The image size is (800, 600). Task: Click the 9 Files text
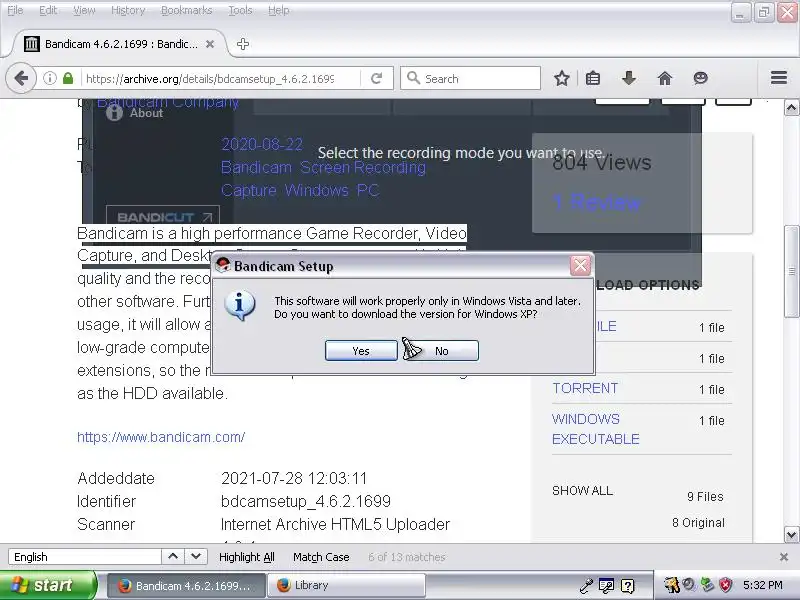(705, 496)
